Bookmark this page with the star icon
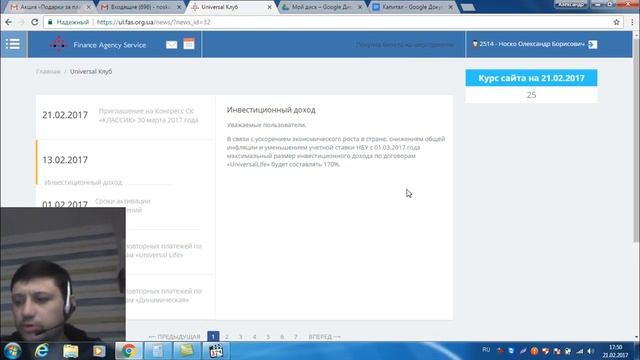This screenshot has height=360, width=640. point(616,22)
